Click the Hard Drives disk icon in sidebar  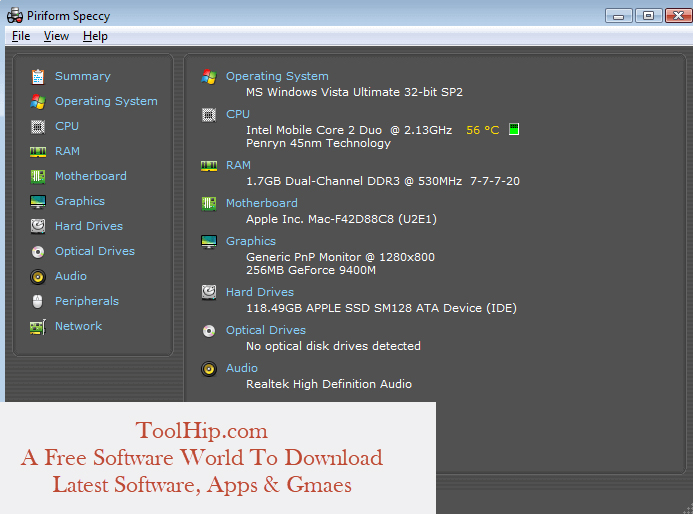[x=38, y=226]
